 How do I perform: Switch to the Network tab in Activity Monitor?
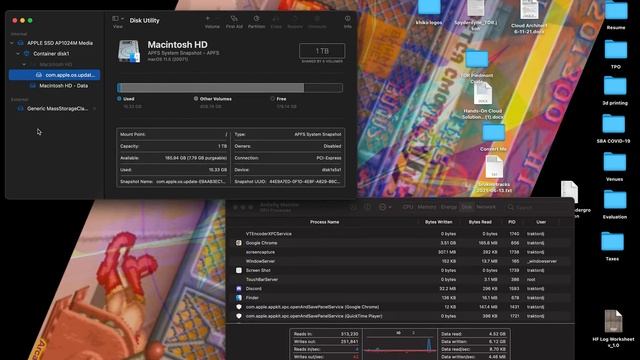click(x=486, y=207)
